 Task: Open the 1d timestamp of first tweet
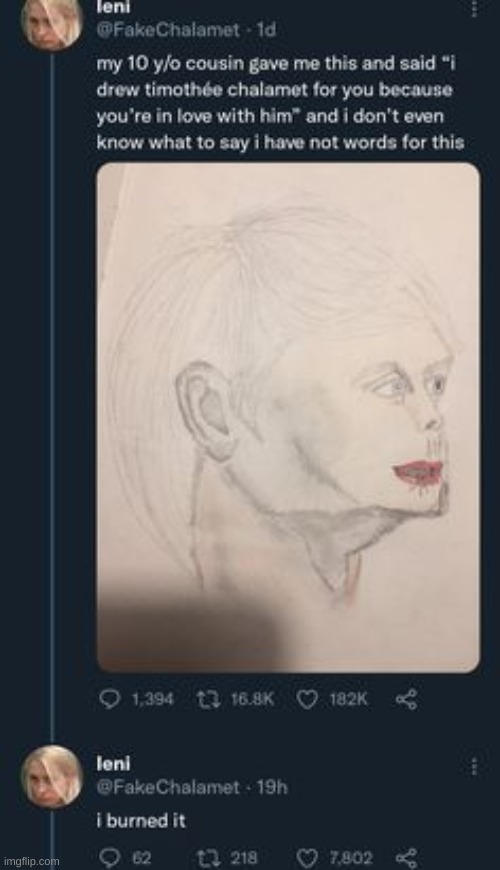pos(266,29)
